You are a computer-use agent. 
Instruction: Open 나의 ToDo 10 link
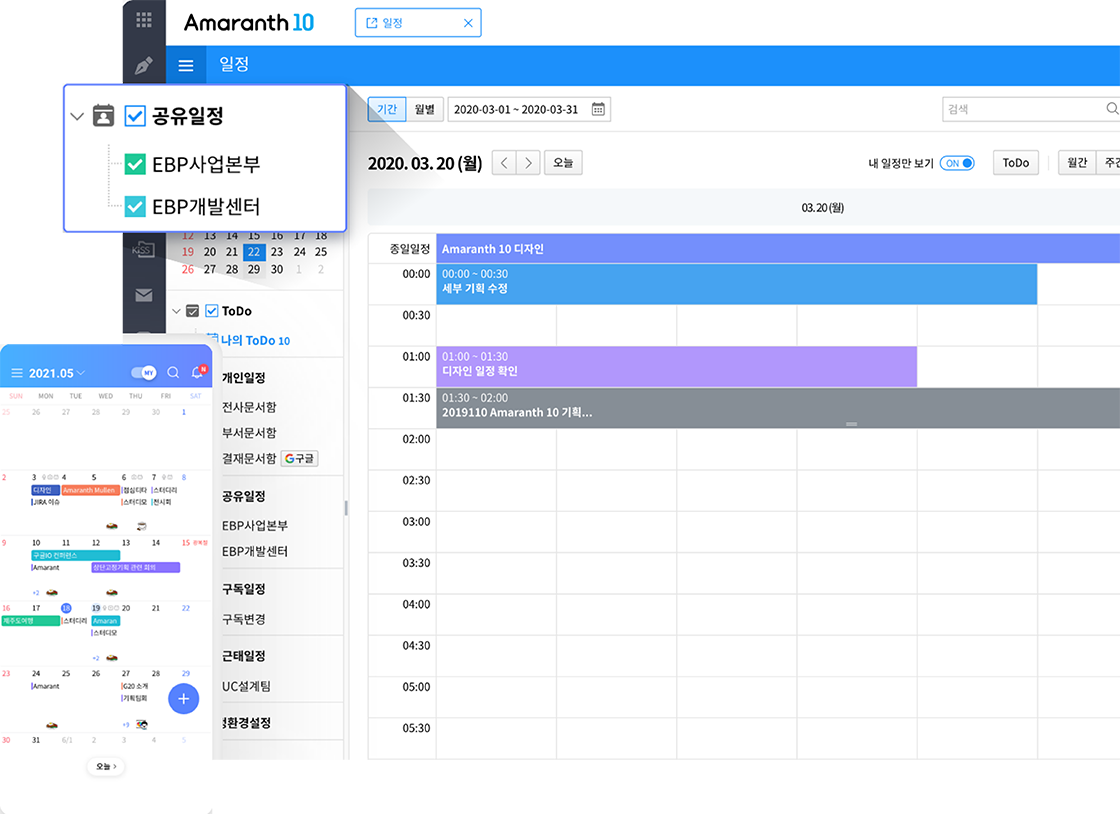click(x=255, y=341)
